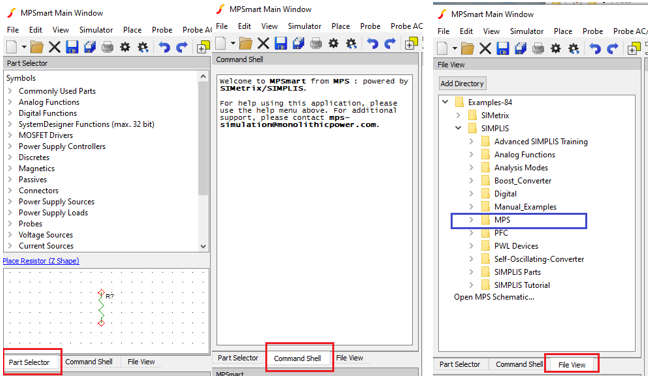Click the Open folder icon in the middle window
The height and width of the screenshot is (382, 650).
coord(245,43)
